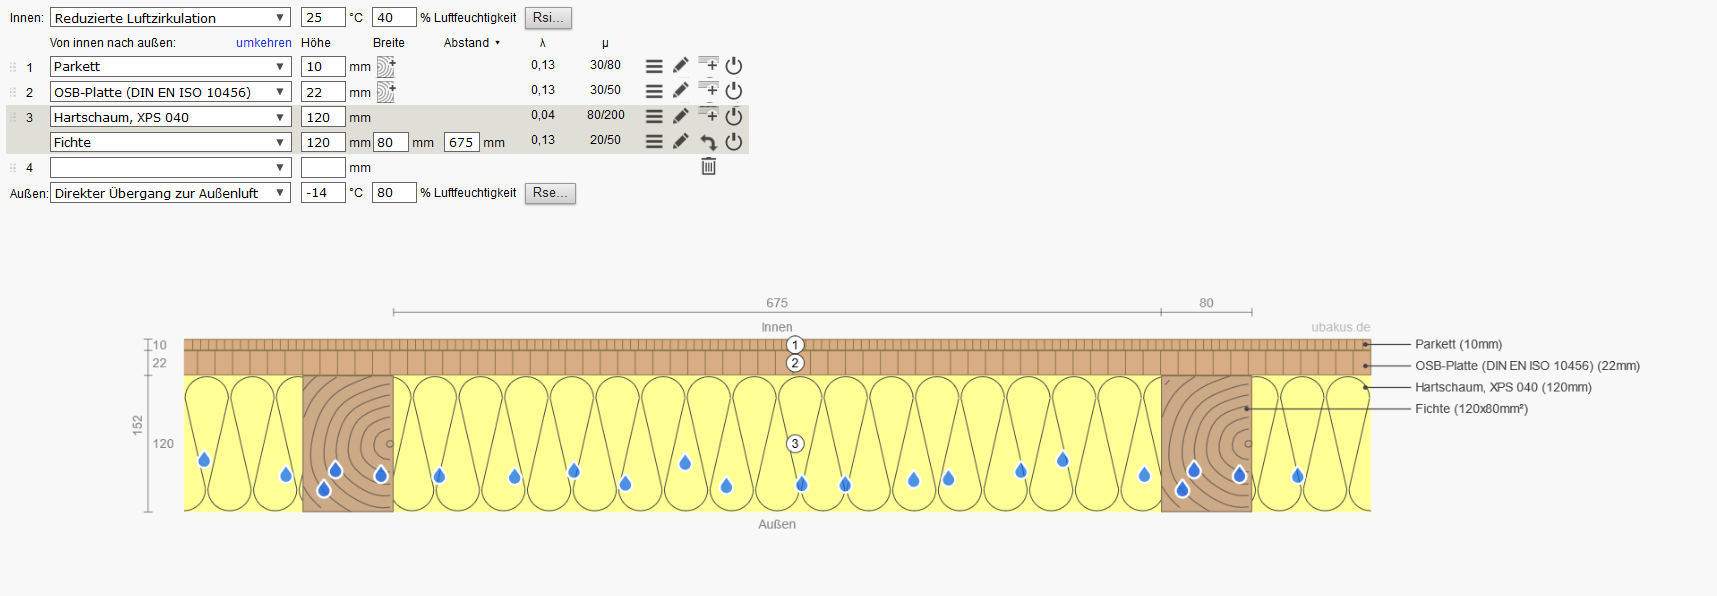Open the Innen air circulation dropdown
1717x596 pixels.
(x=170, y=18)
